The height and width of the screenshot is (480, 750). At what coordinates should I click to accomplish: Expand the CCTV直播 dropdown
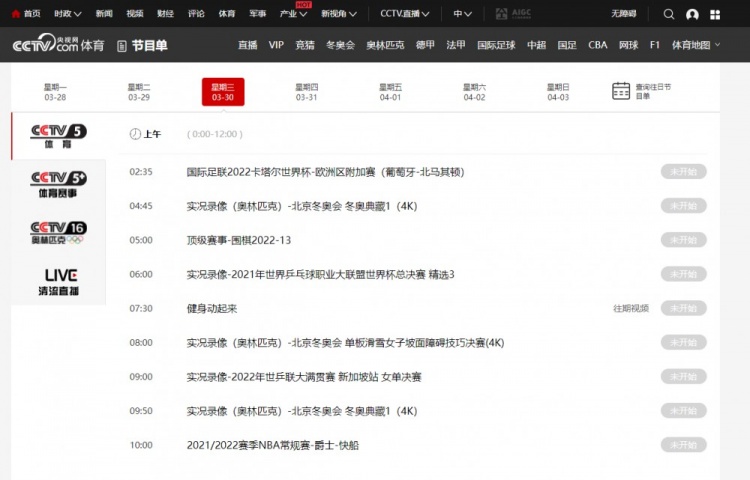405,13
